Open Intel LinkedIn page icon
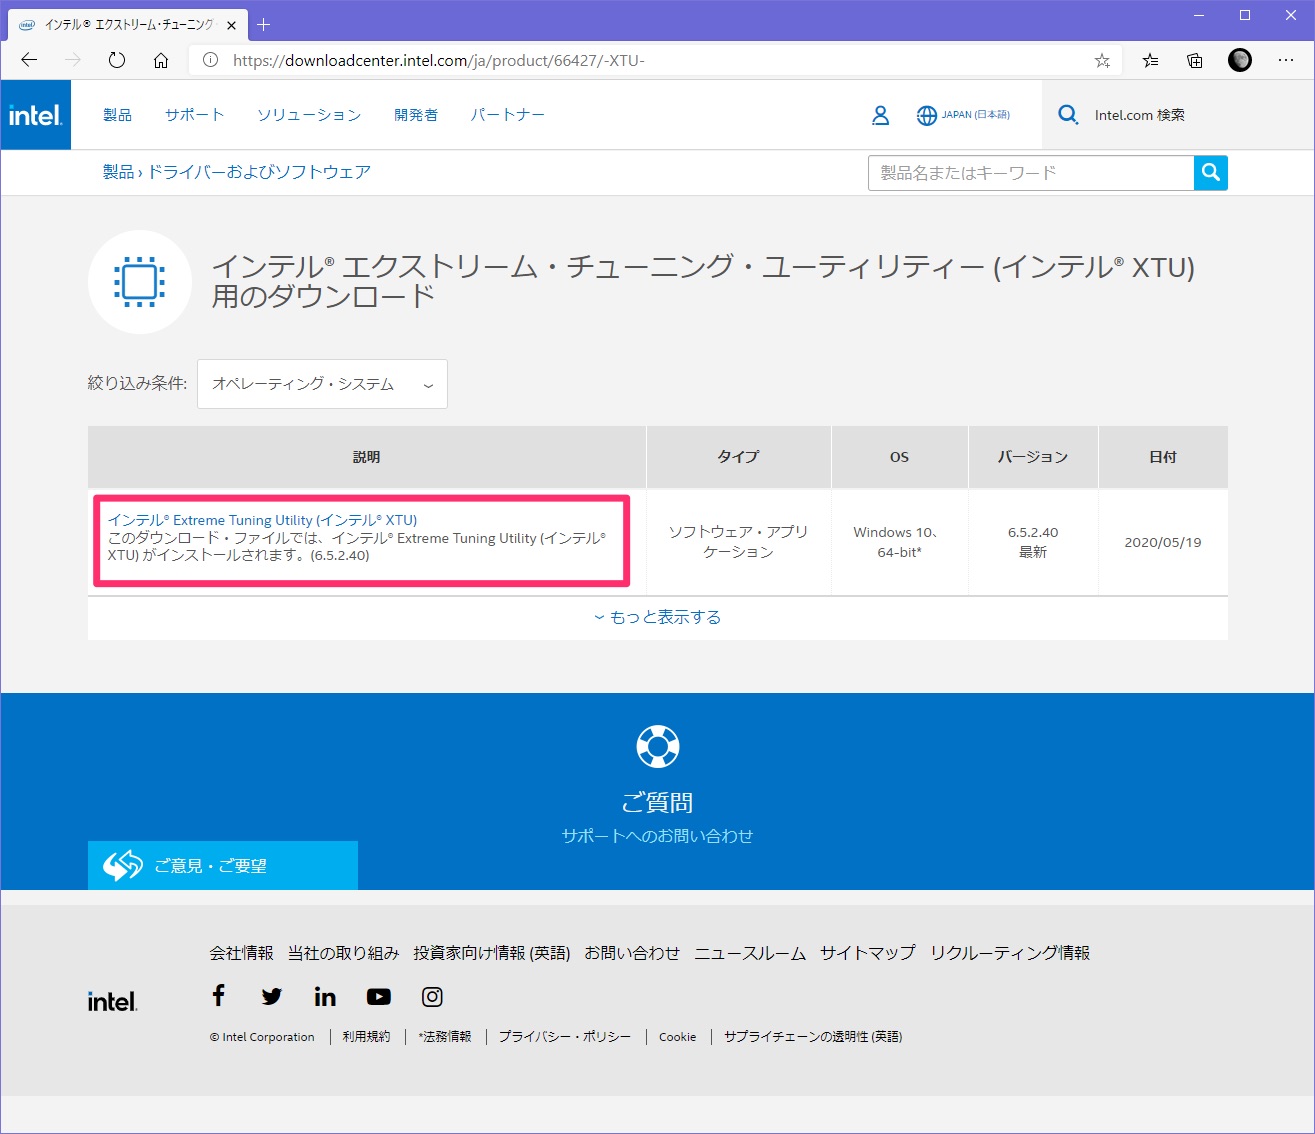This screenshot has height=1134, width=1315. tap(325, 996)
